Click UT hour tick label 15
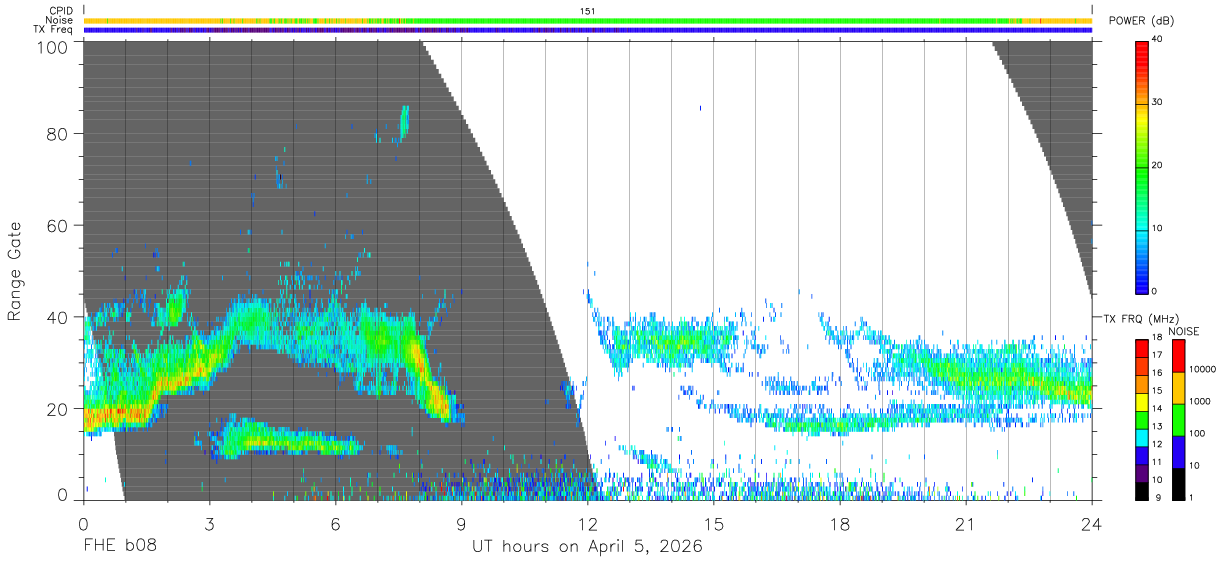Screen dimensions: 1228x567 tap(713, 524)
